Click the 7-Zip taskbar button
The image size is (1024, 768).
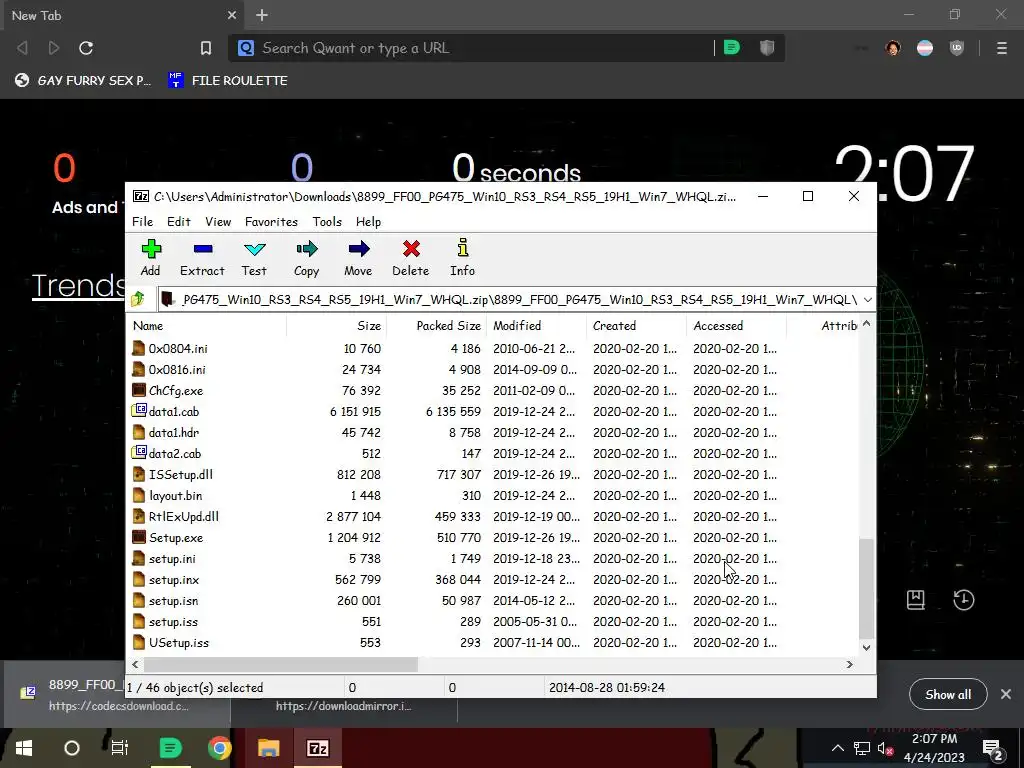pyautogui.click(x=317, y=748)
